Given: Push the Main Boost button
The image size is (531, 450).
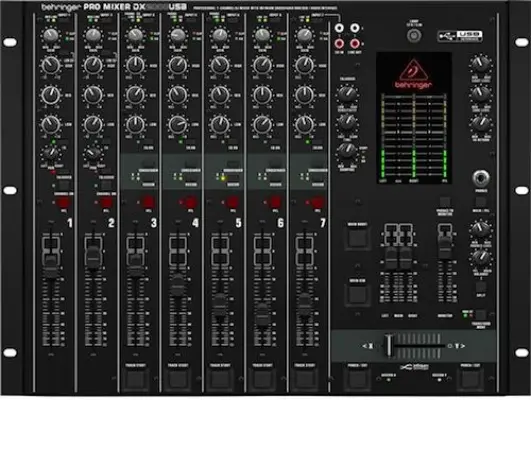Looking at the screenshot, I should click(x=357, y=238).
